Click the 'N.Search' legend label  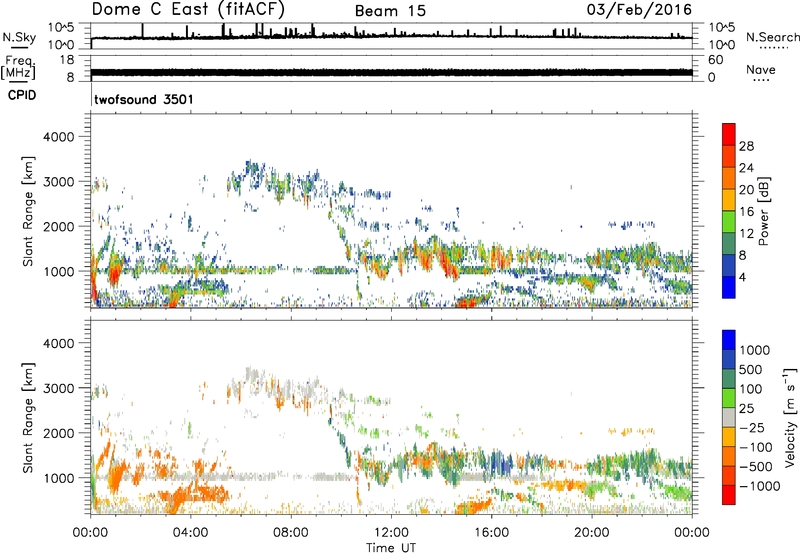click(772, 37)
